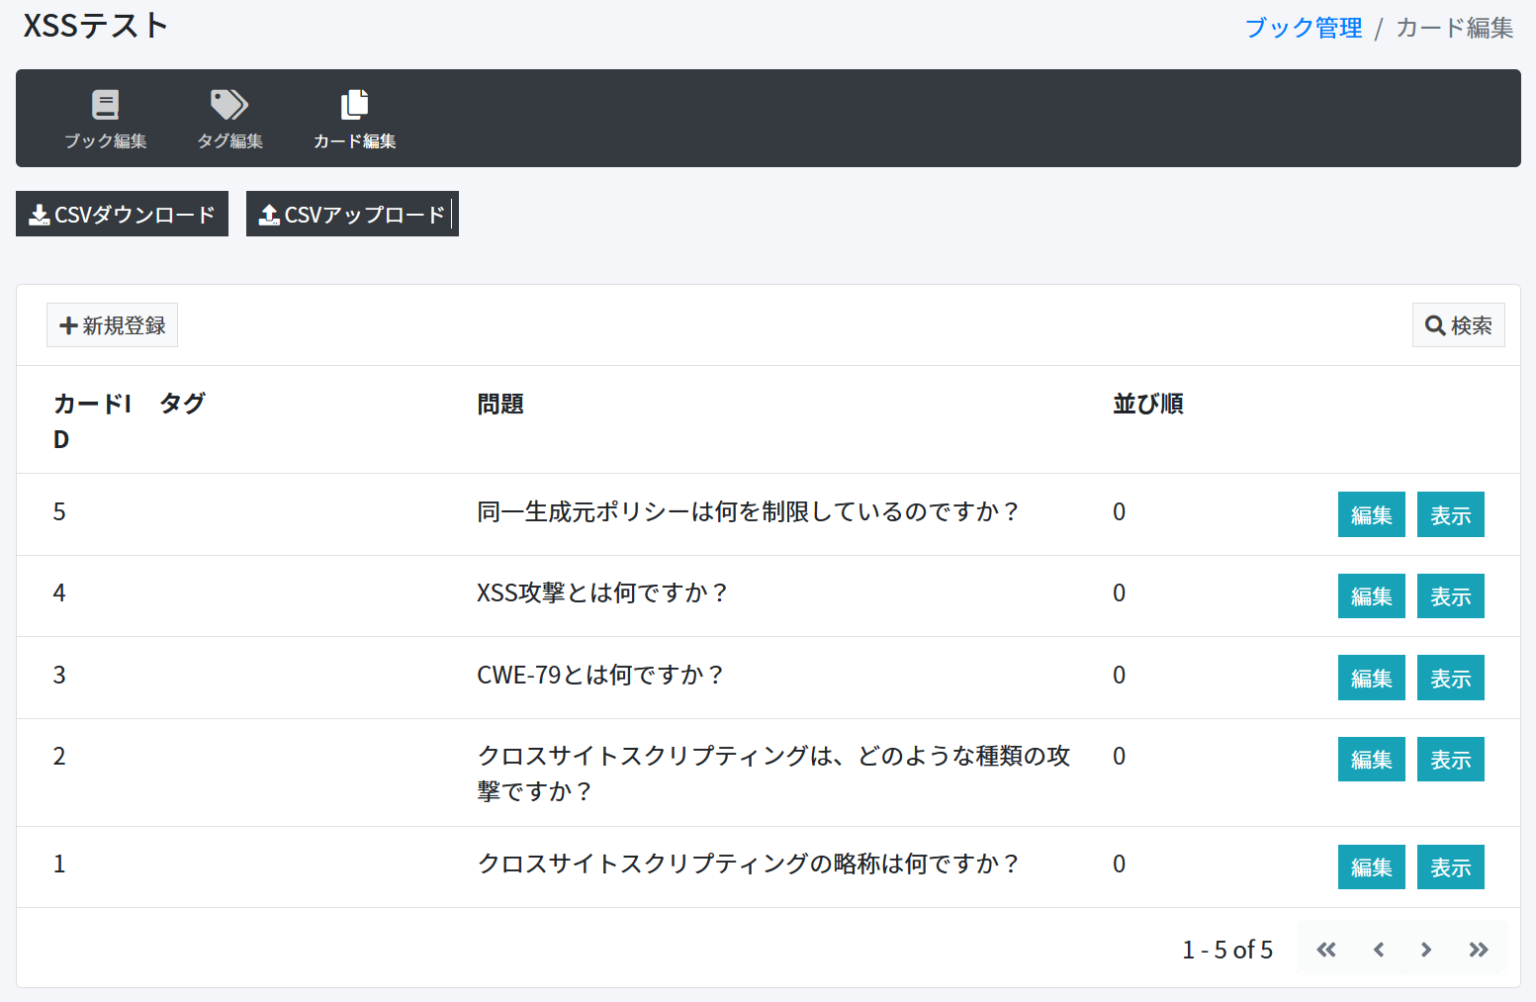Follow the ブック管理 breadcrumb link
The height and width of the screenshot is (1002, 1536).
1303,28
